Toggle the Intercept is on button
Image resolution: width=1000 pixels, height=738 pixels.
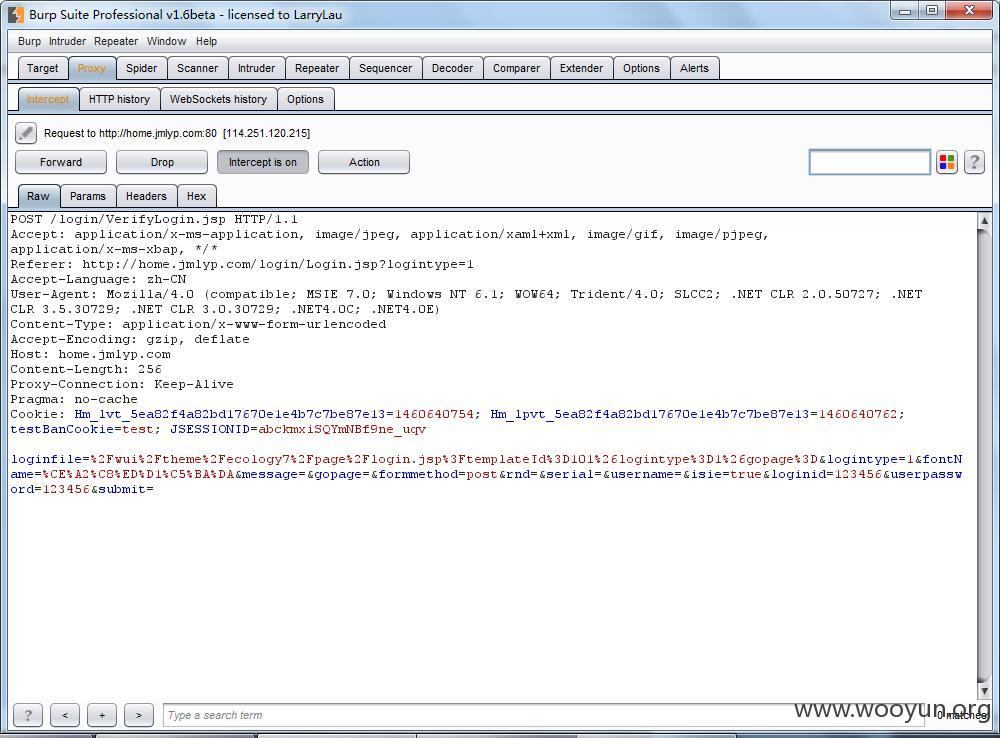tap(263, 162)
